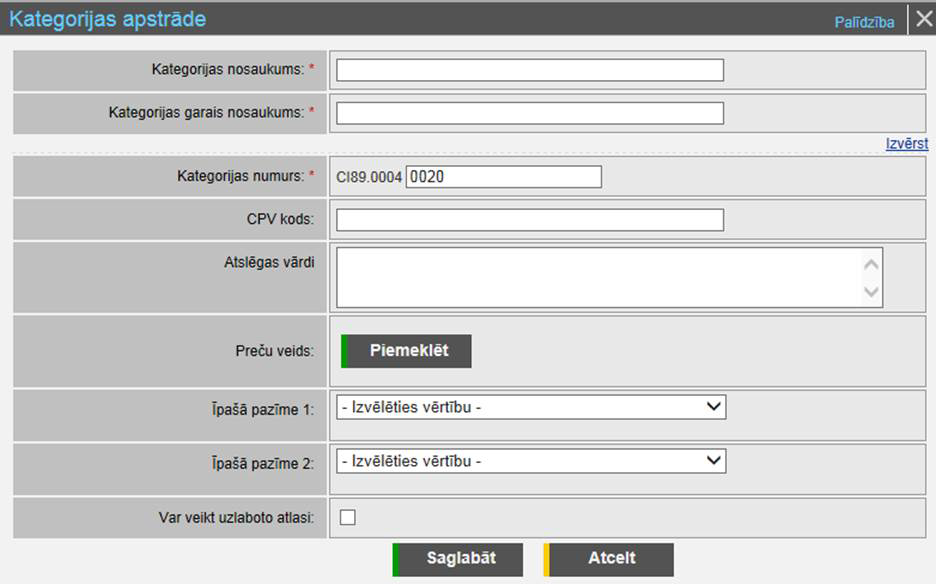
Task: Click the Preču veids label
Action: pyautogui.click(x=268, y=352)
